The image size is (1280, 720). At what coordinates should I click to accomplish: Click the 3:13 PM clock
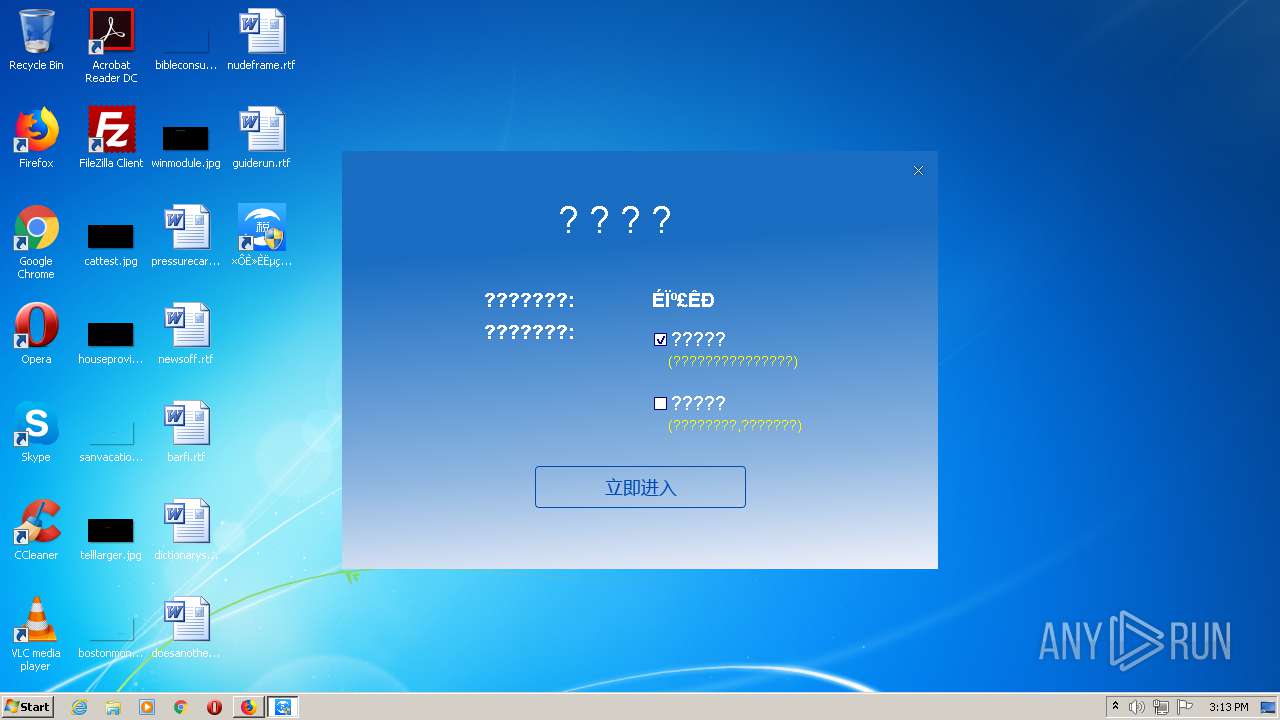(x=1228, y=707)
